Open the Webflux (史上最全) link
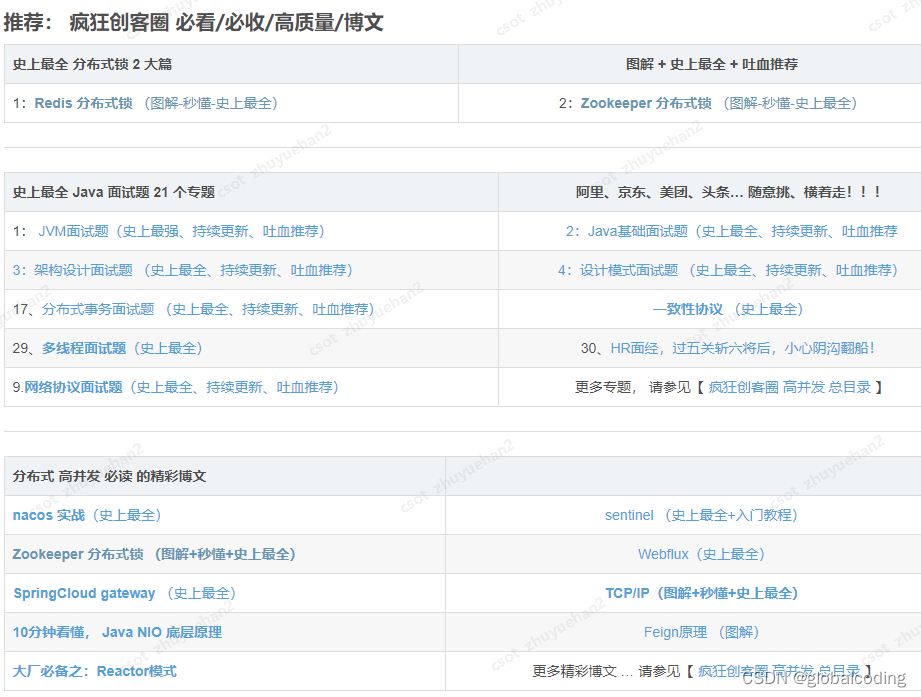 coord(701,554)
